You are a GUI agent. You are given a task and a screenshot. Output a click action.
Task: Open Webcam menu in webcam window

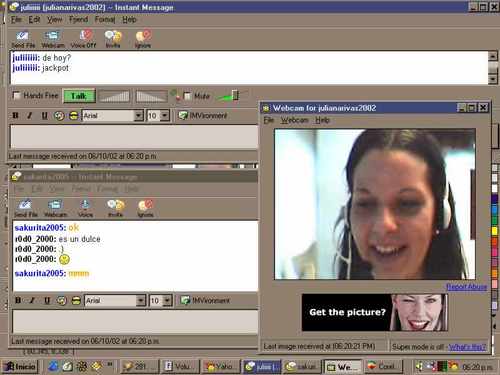[x=294, y=120]
